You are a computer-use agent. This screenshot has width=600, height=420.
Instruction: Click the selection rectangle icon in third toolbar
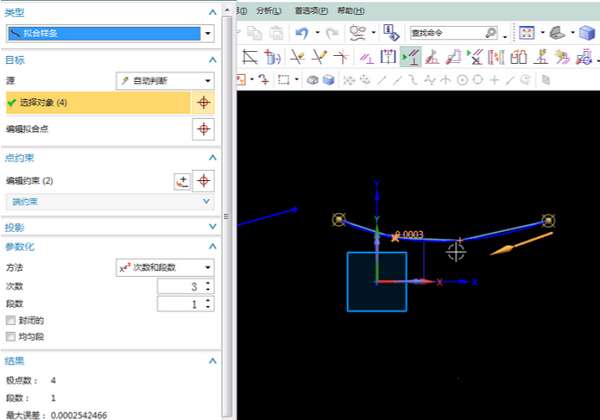click(285, 79)
